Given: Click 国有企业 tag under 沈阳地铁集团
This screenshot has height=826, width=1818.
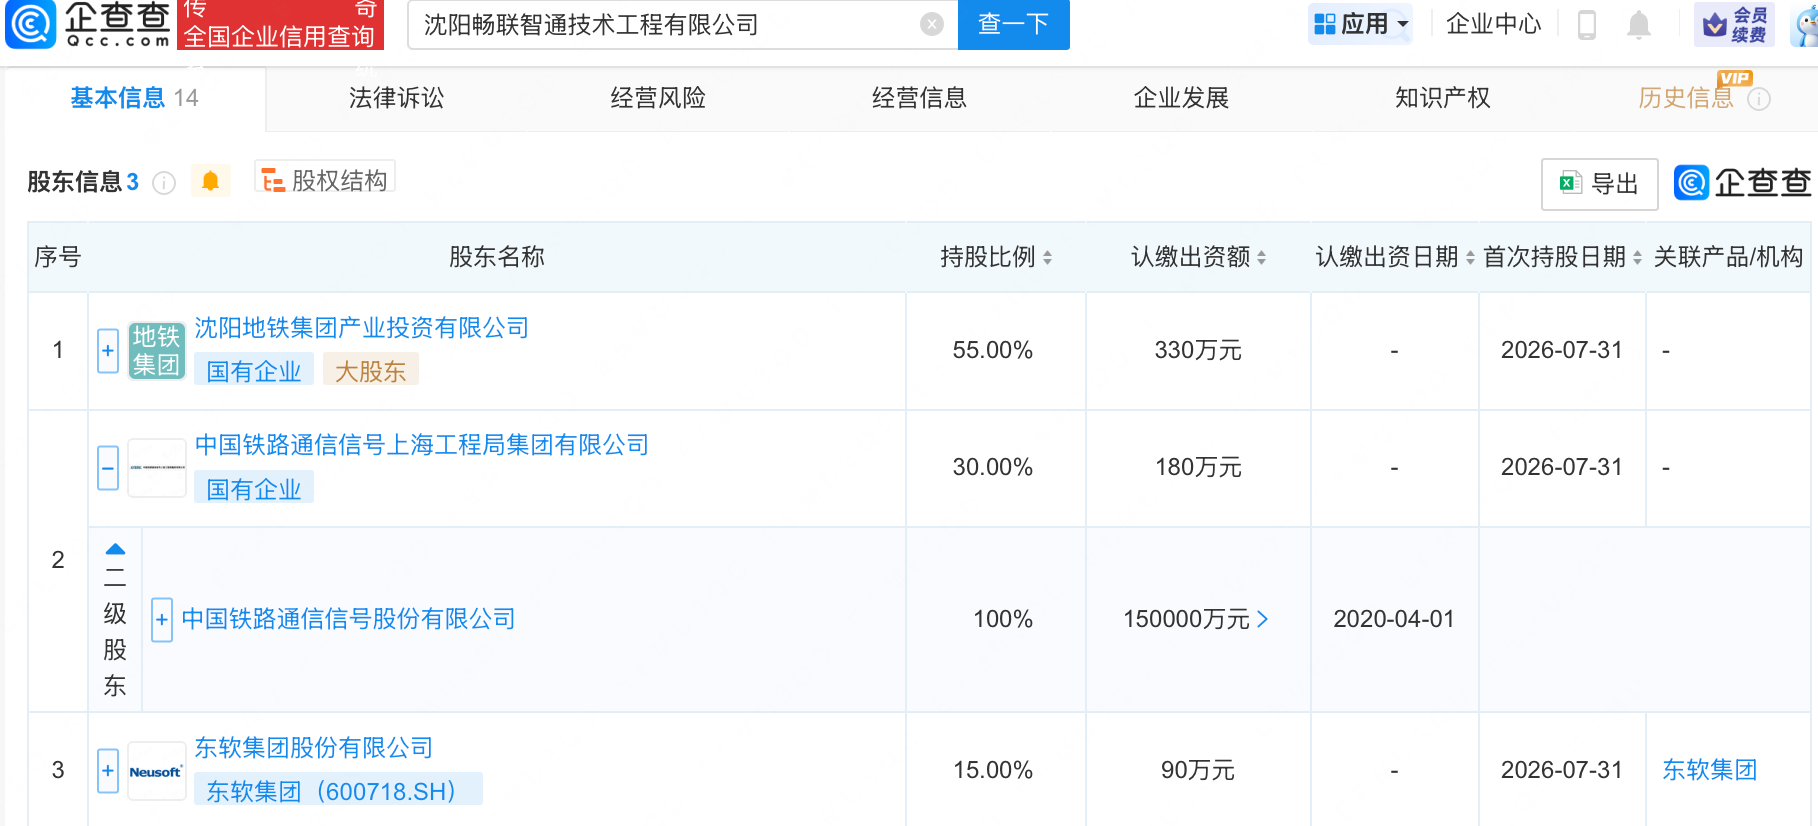Looking at the screenshot, I should point(254,371).
